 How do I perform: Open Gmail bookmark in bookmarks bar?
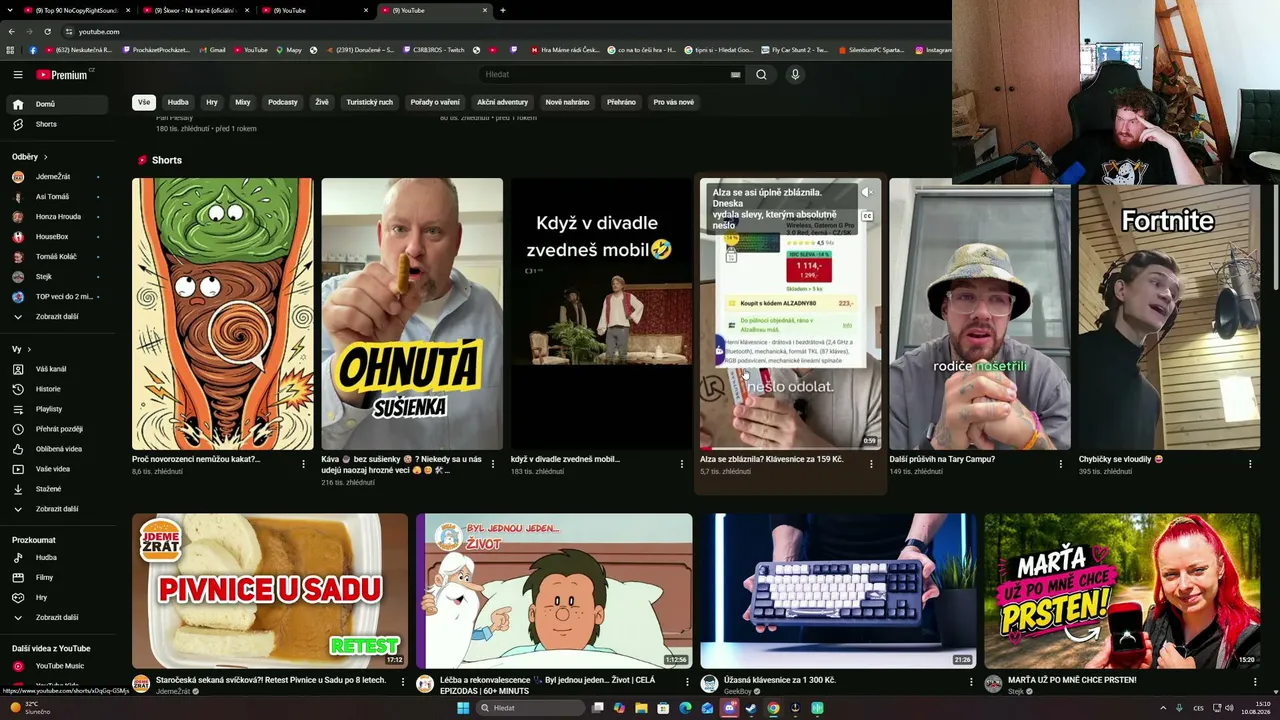(x=212, y=50)
